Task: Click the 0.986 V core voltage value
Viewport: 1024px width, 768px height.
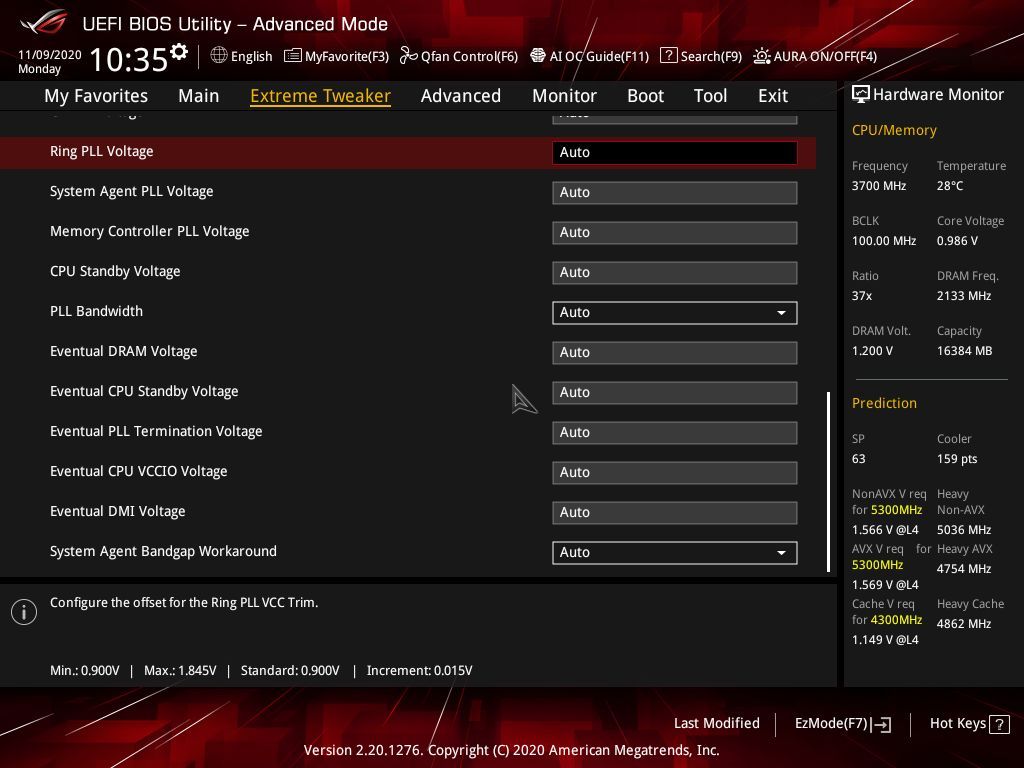Action: click(x=957, y=240)
